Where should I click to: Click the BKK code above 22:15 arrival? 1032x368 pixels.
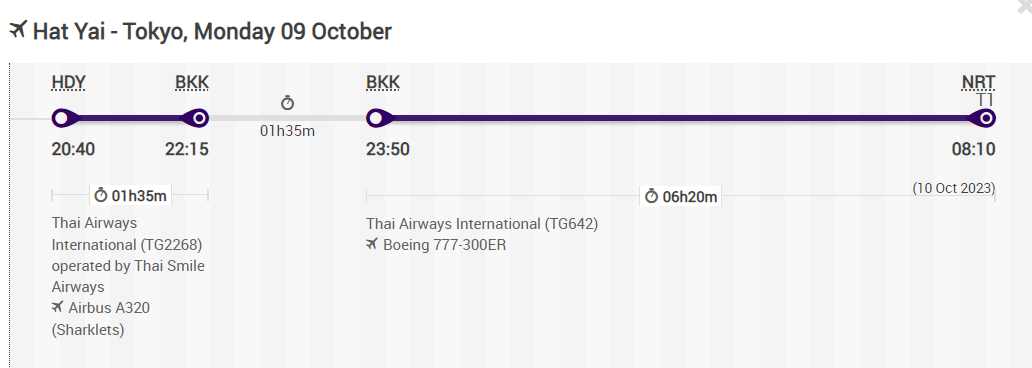192,83
